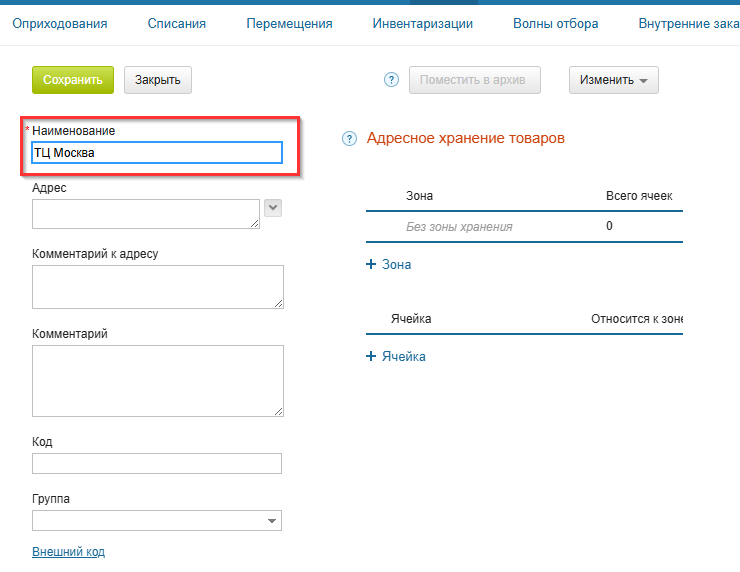Go to the Перемещения tab
The width and height of the screenshot is (740, 572).
point(289,23)
